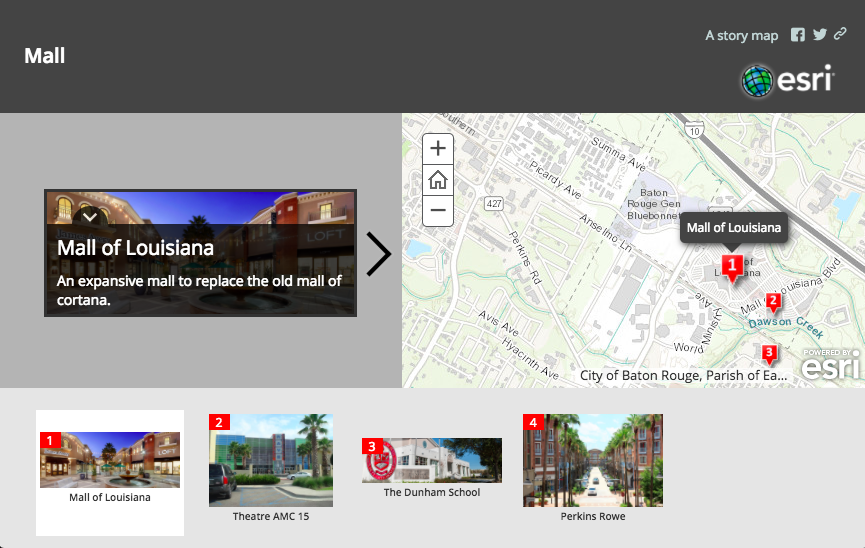Select Theatre AMC 15 thumbnail
This screenshot has width=865, height=548.
tap(271, 460)
